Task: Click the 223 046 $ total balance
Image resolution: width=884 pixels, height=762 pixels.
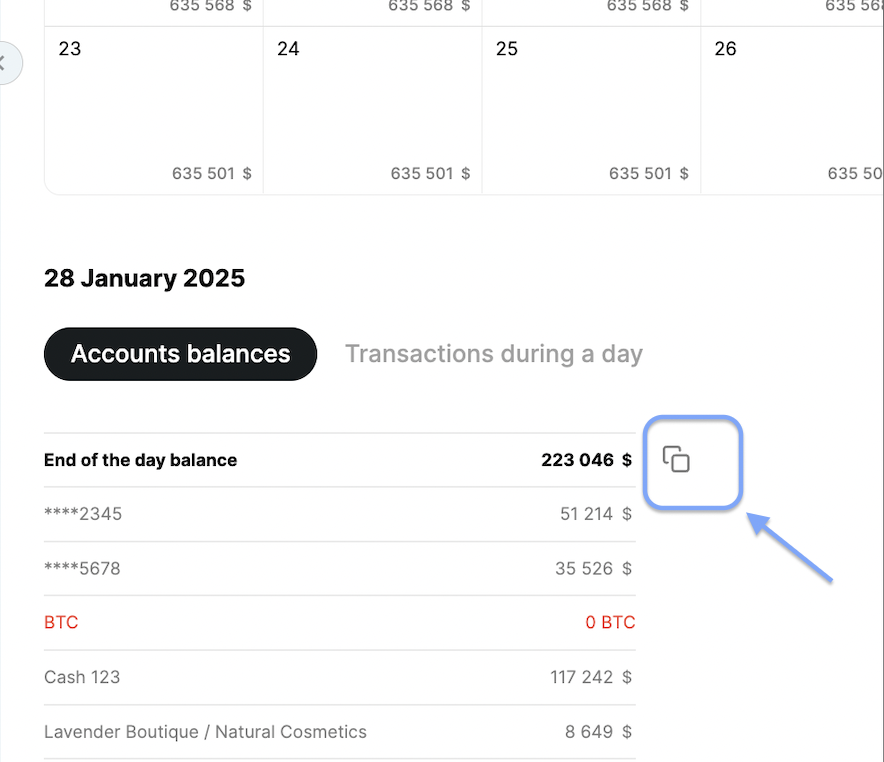Action: tap(586, 460)
